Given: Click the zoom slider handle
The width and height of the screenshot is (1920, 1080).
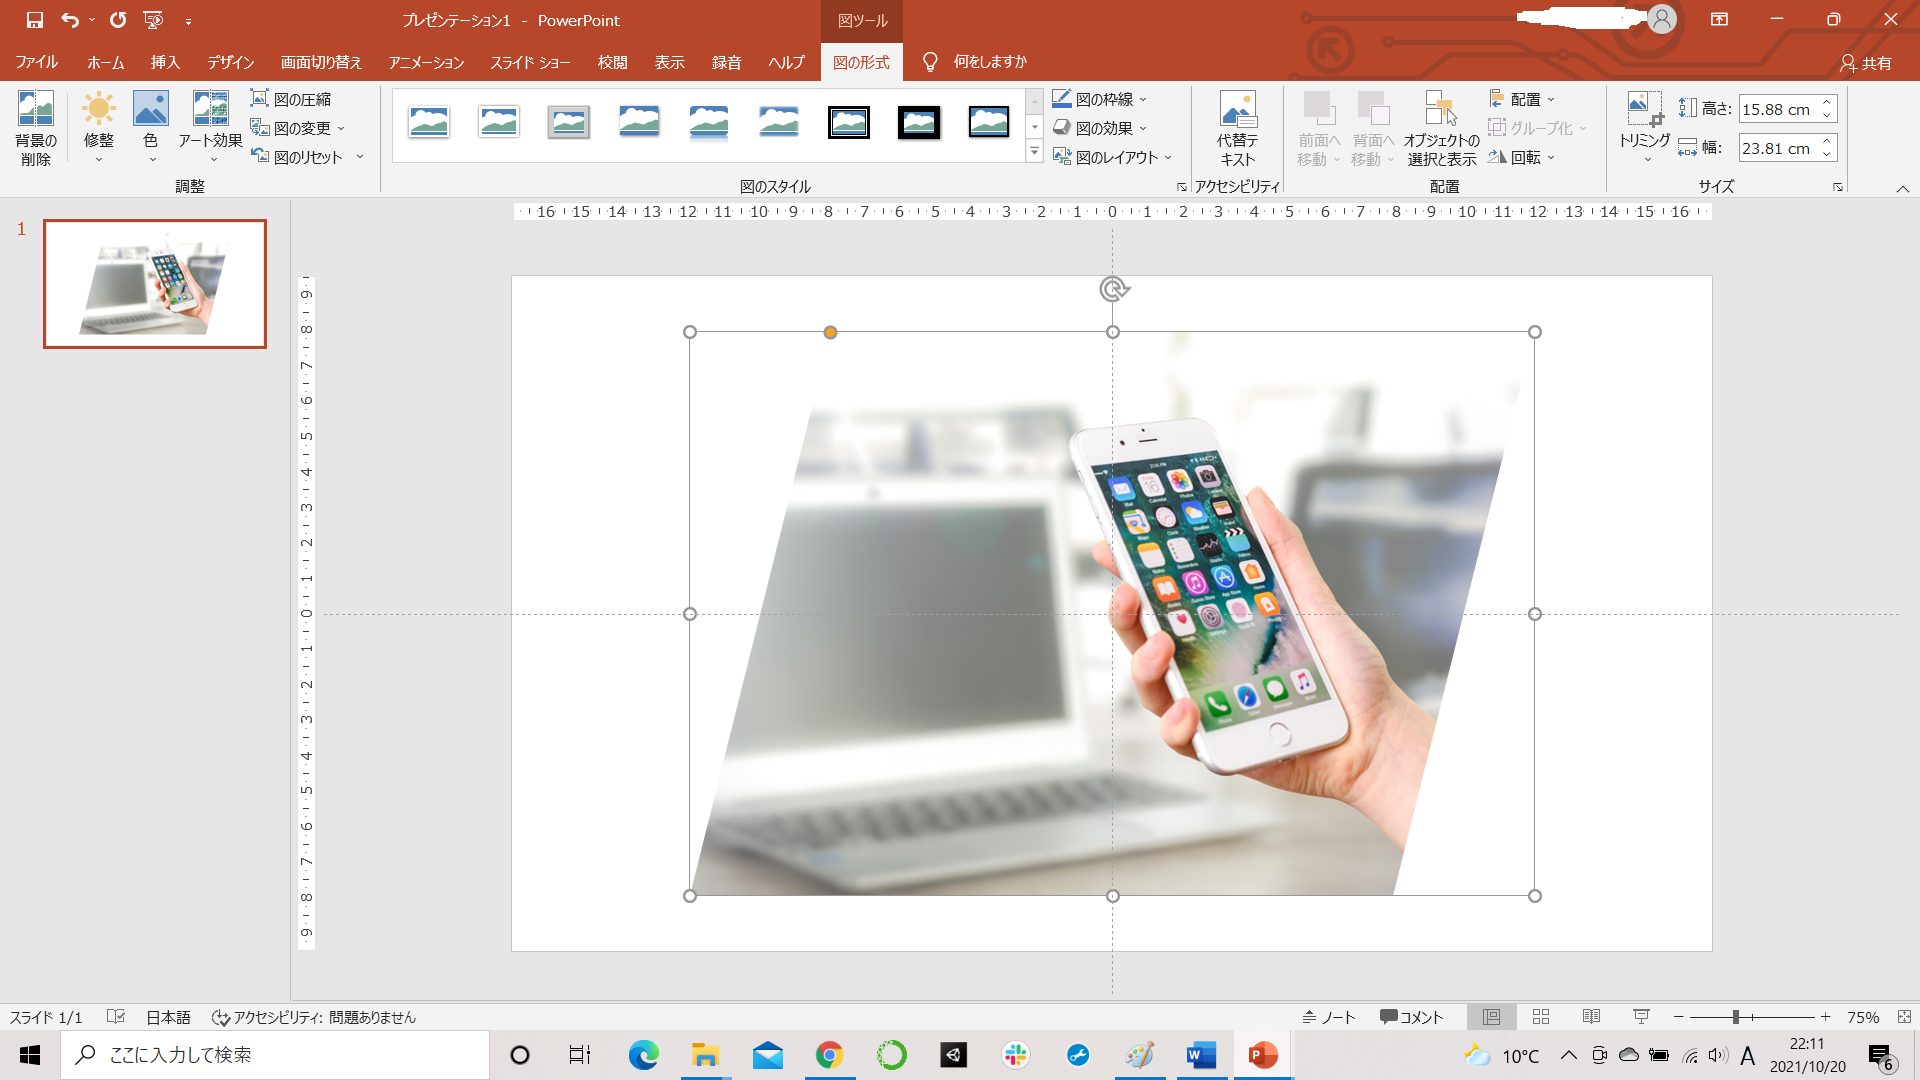Looking at the screenshot, I should (x=1736, y=1017).
